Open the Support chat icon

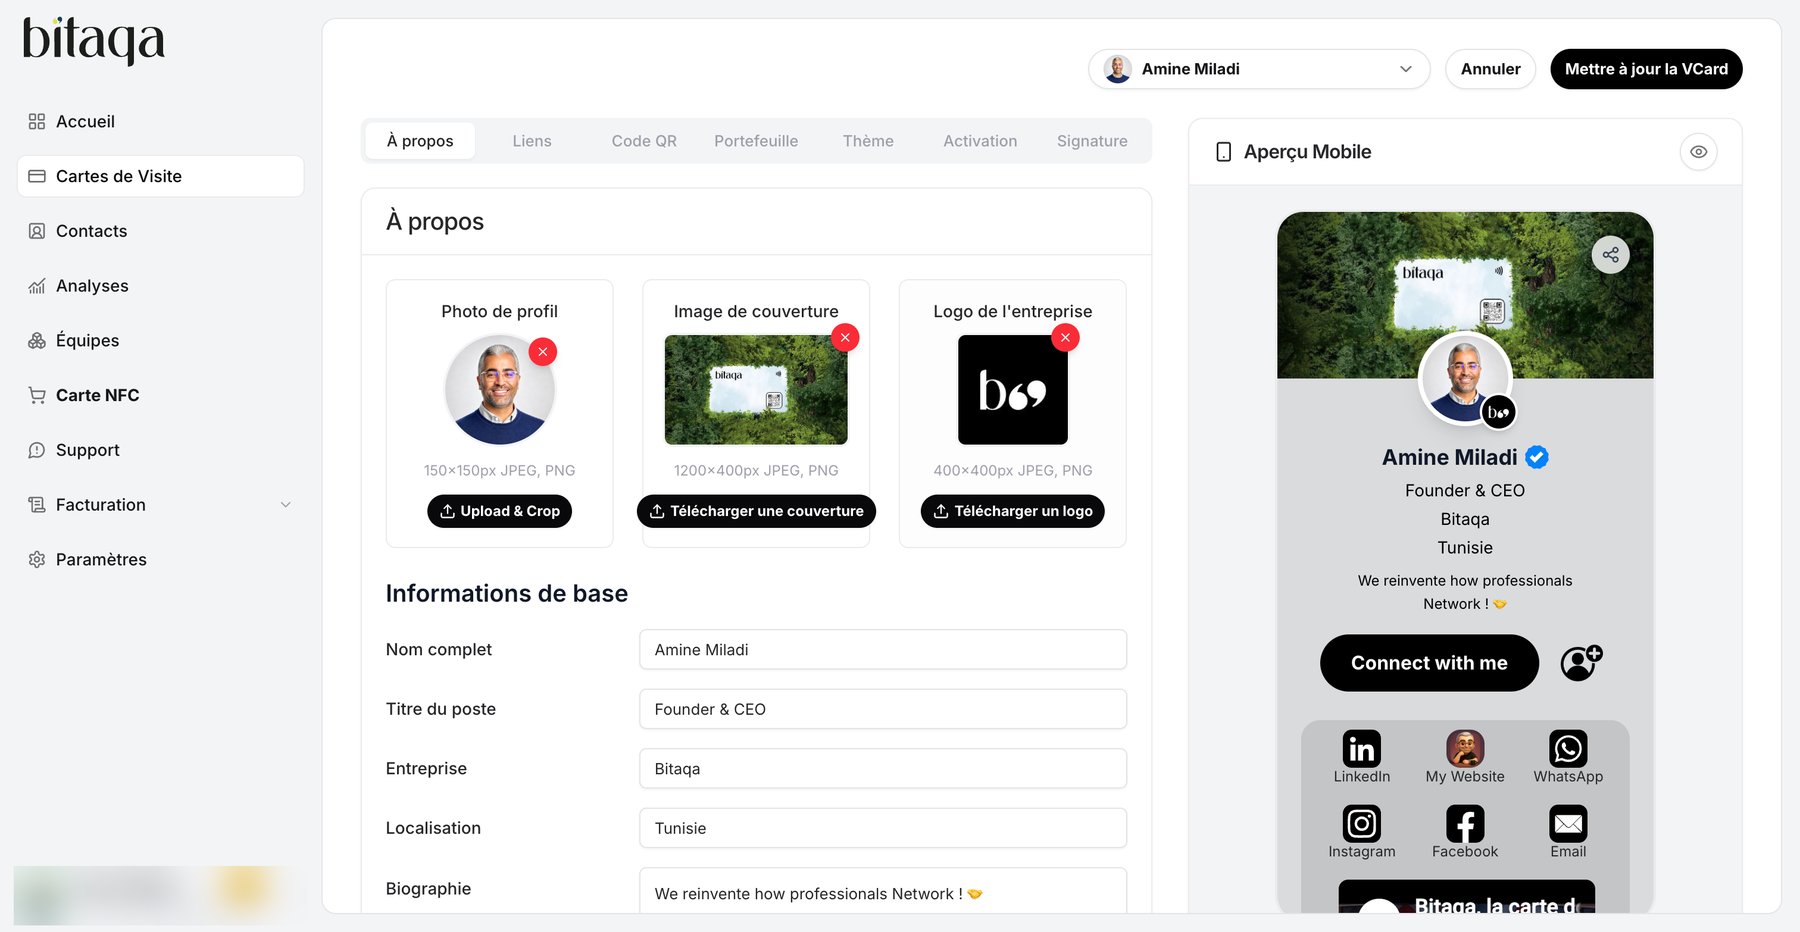click(x=37, y=450)
